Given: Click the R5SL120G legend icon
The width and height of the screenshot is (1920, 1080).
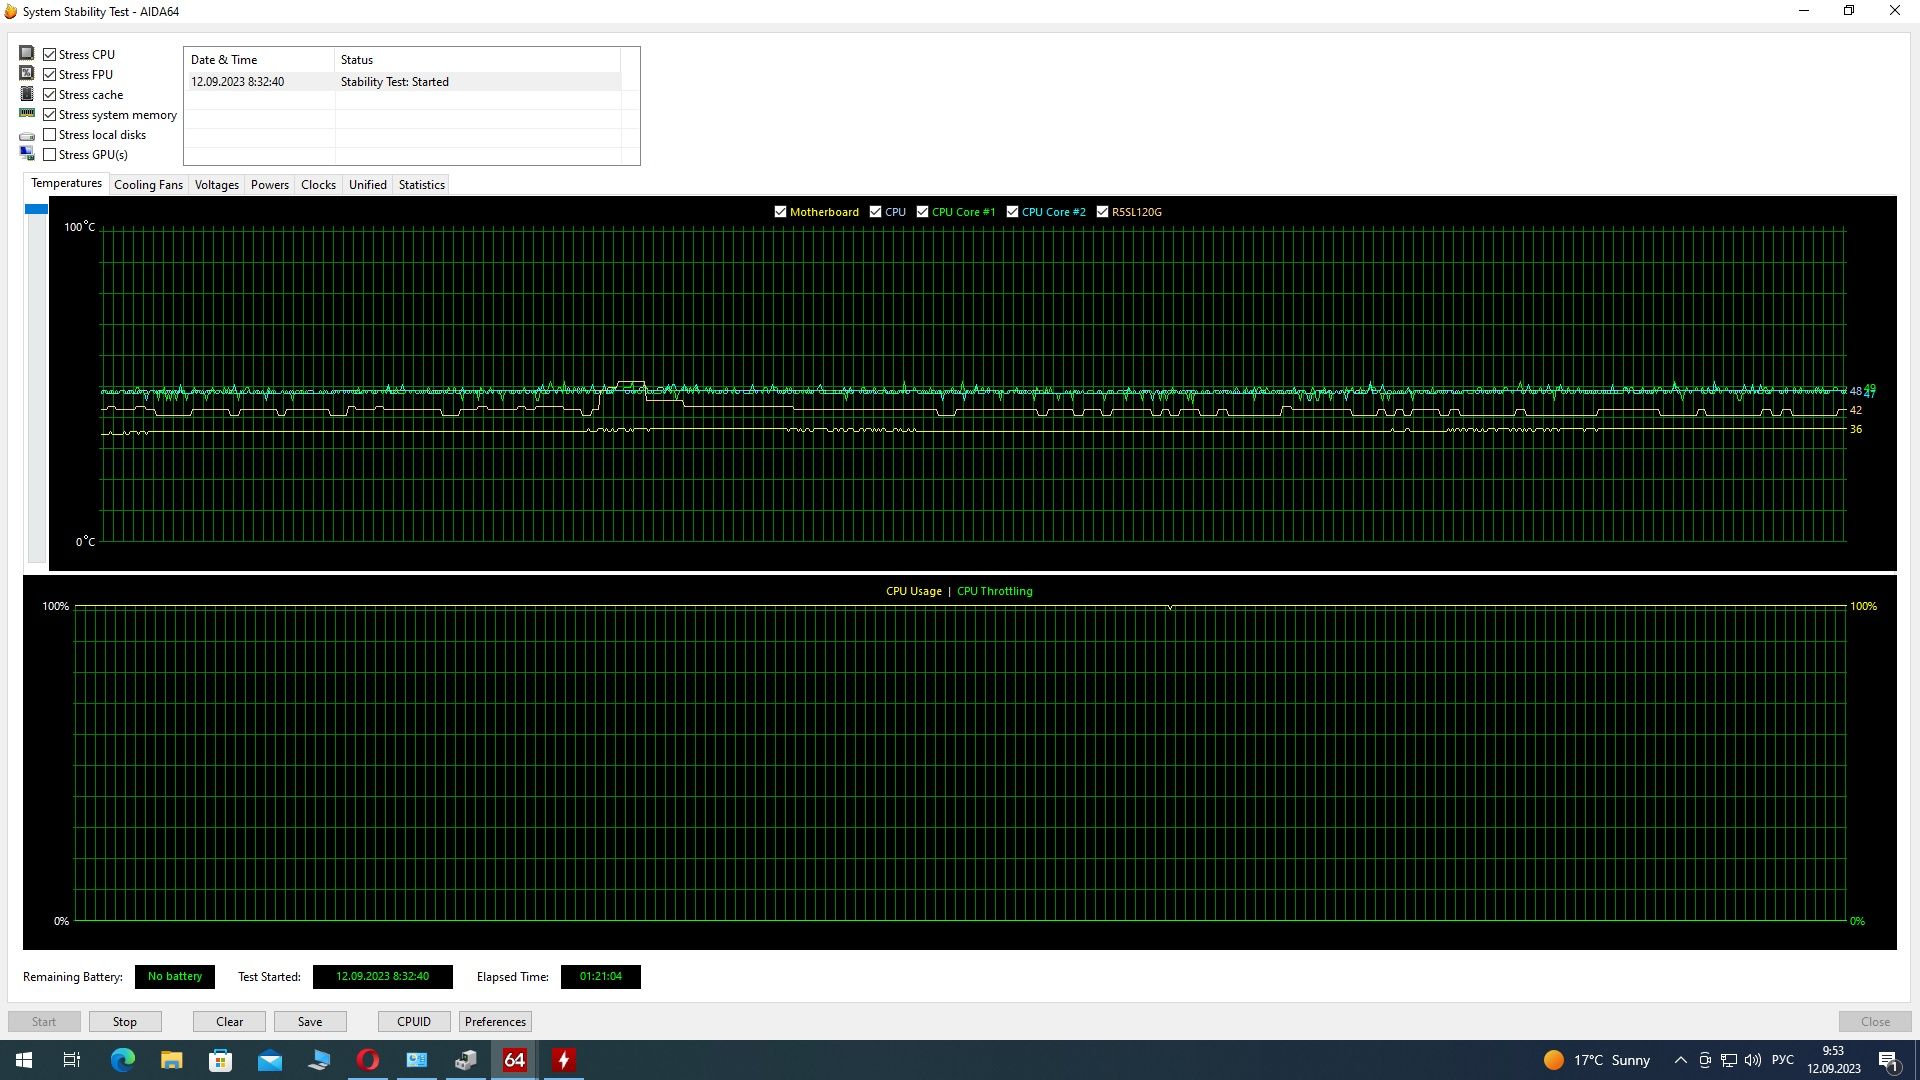Looking at the screenshot, I should pos(1104,211).
